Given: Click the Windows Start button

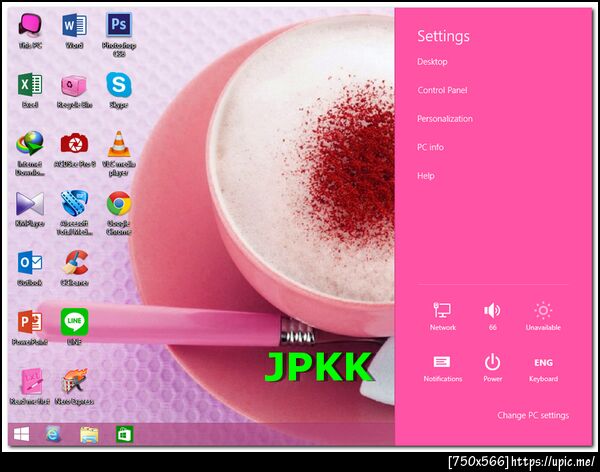Looking at the screenshot, I should (21, 434).
